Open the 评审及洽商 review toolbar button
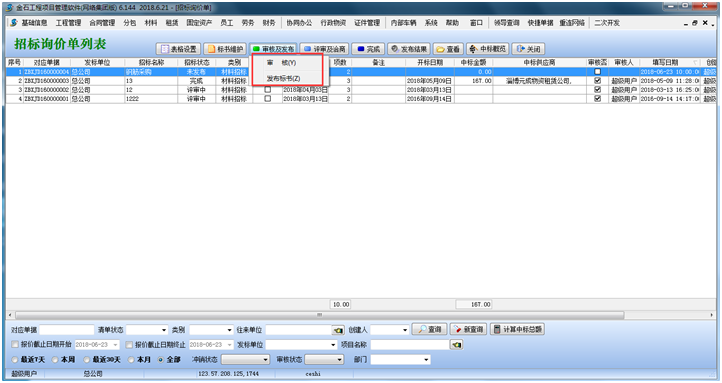 pyautogui.click(x=325, y=49)
